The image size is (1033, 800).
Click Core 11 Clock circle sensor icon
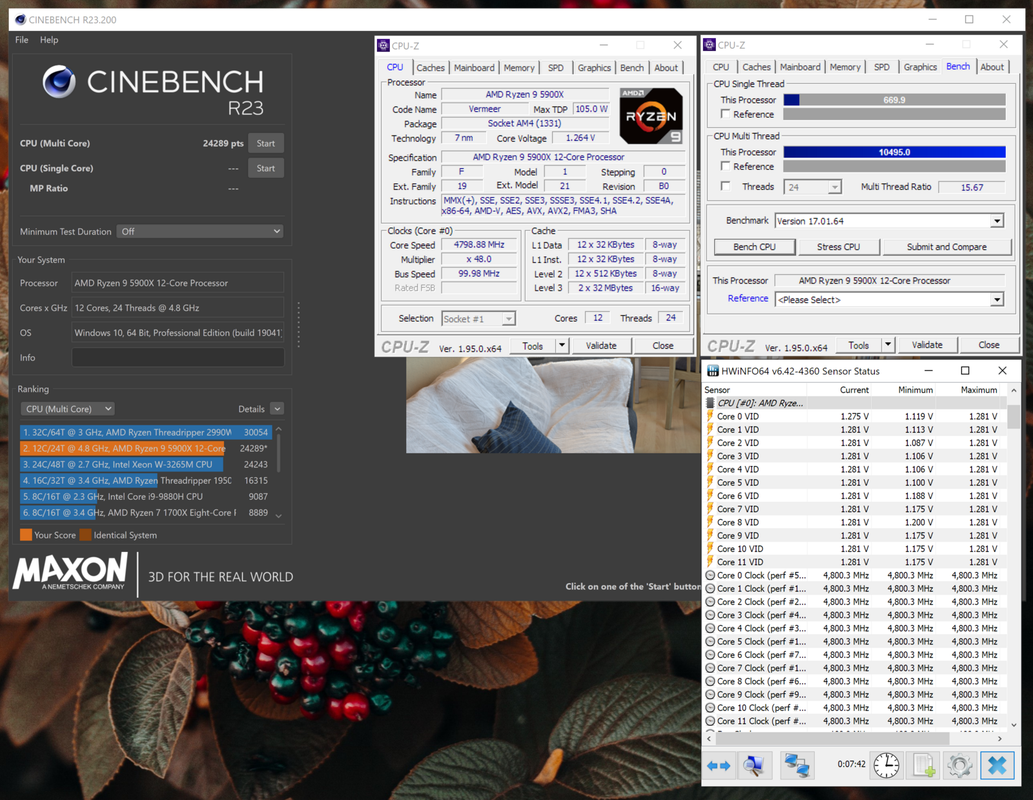click(x=710, y=721)
